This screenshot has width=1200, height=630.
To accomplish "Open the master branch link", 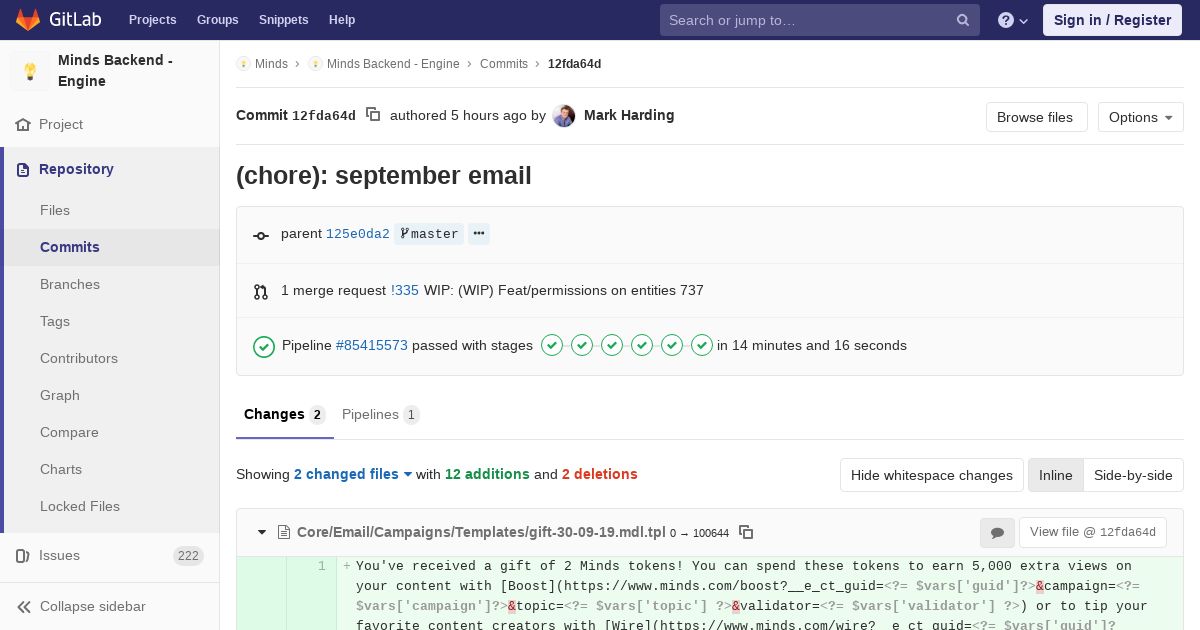I will (x=429, y=234).
